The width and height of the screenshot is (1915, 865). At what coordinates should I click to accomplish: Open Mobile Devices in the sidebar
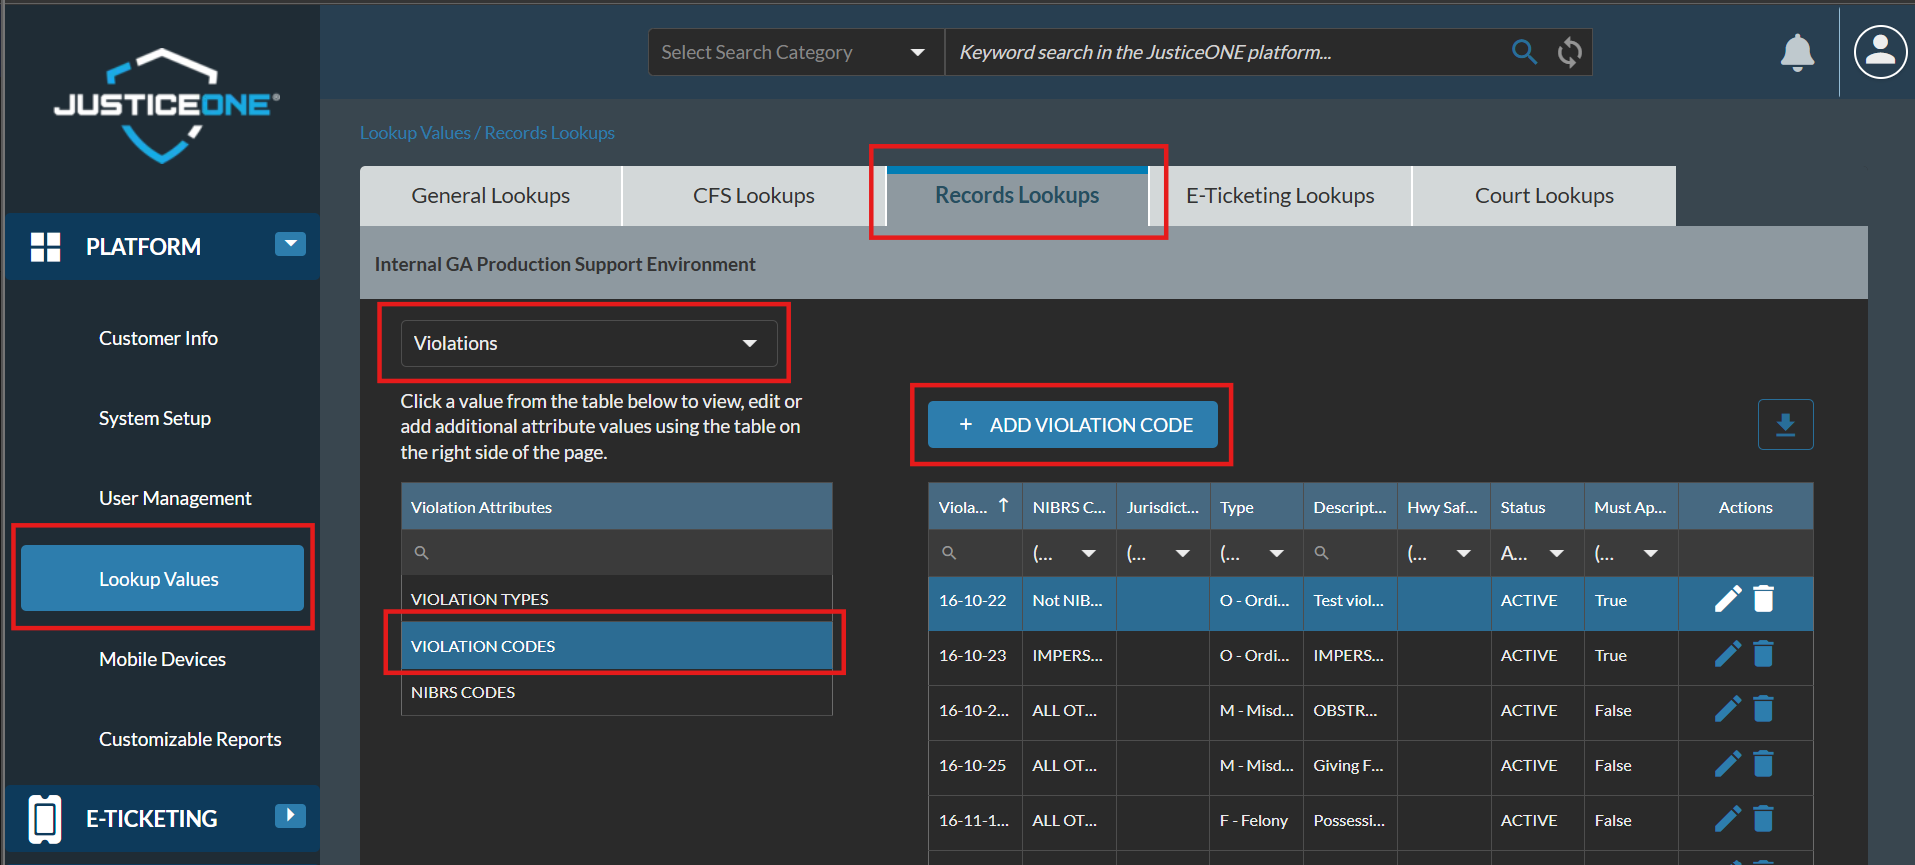point(162,659)
